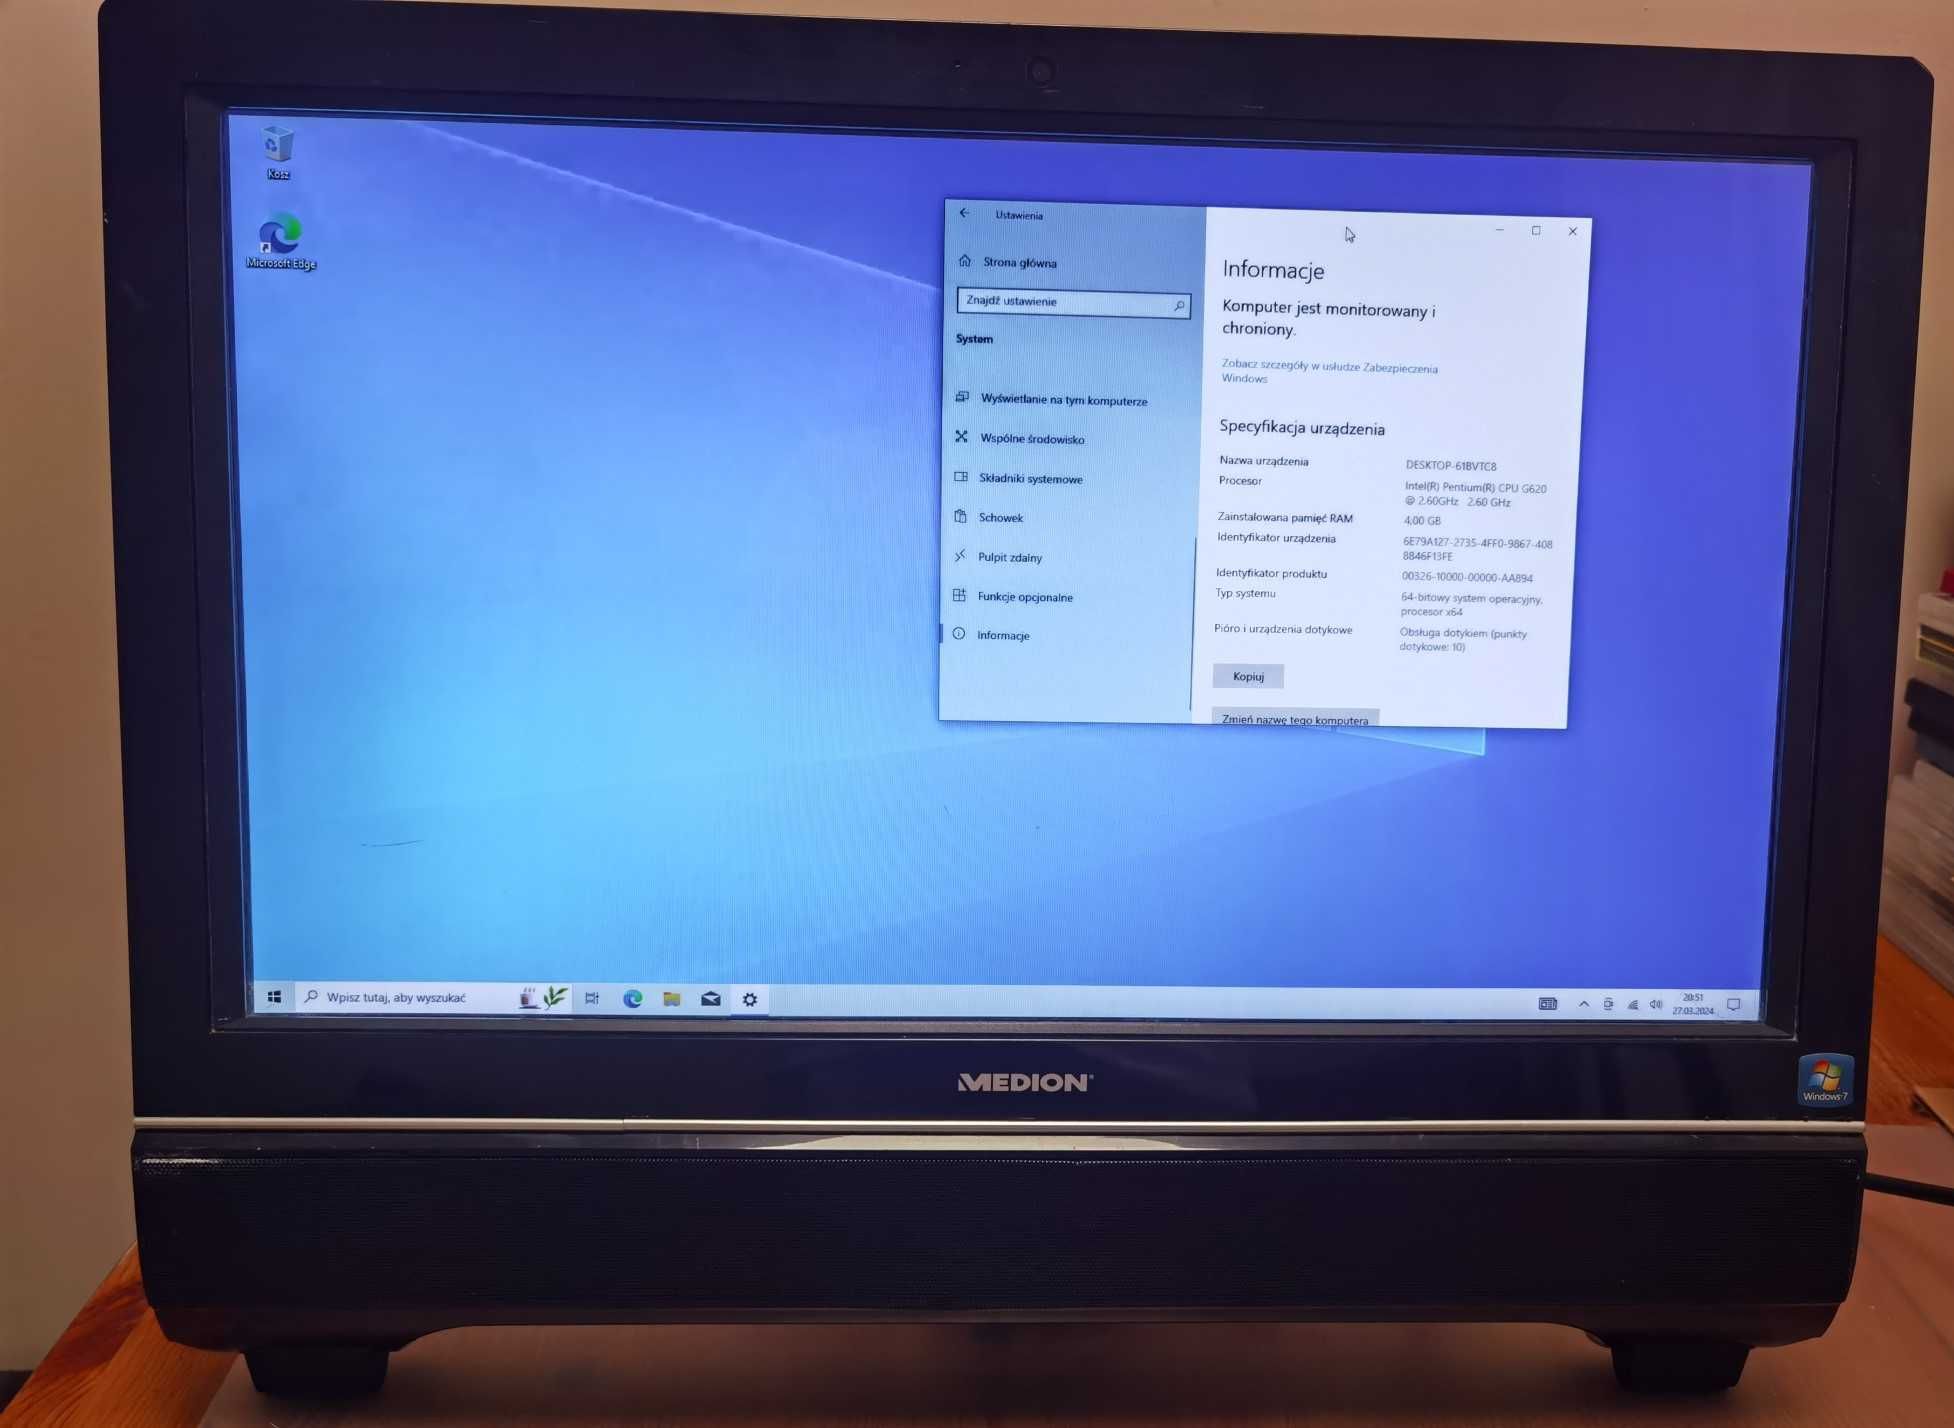
Task: Click the Settings gear on taskbar
Action: (750, 1000)
